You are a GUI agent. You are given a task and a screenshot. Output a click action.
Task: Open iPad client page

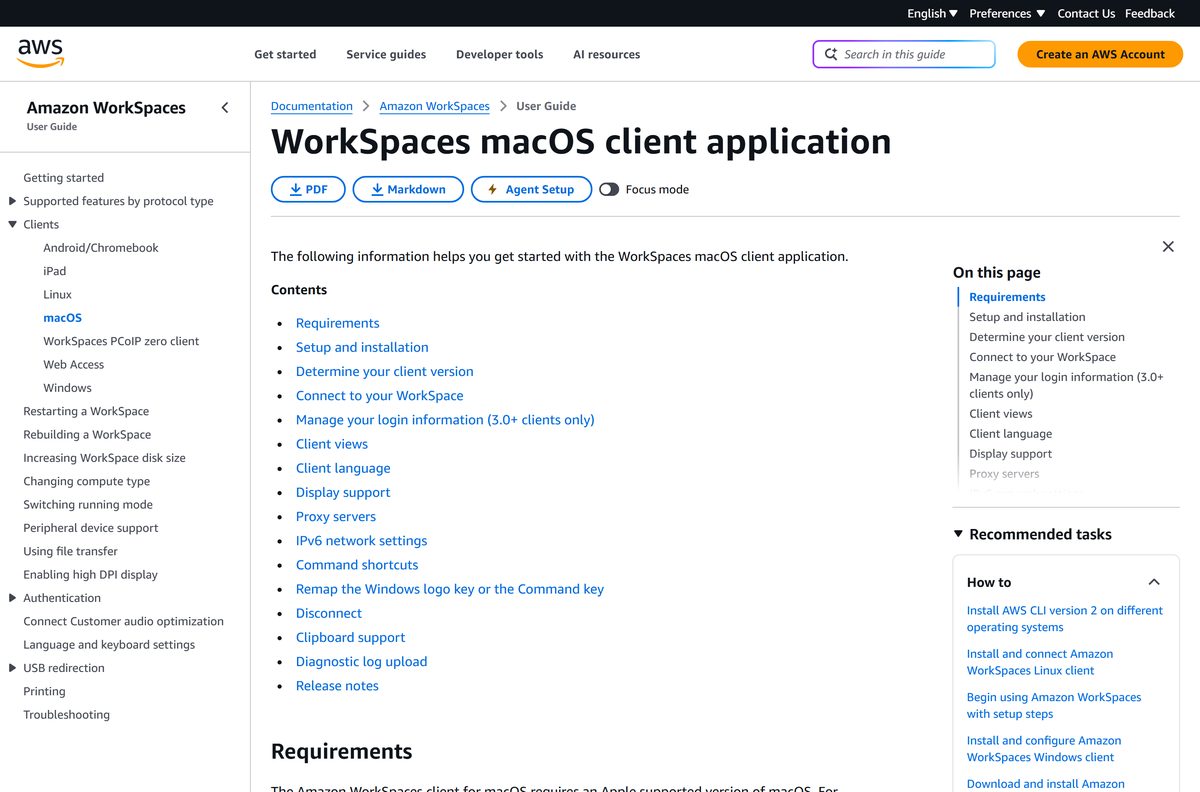tap(55, 271)
